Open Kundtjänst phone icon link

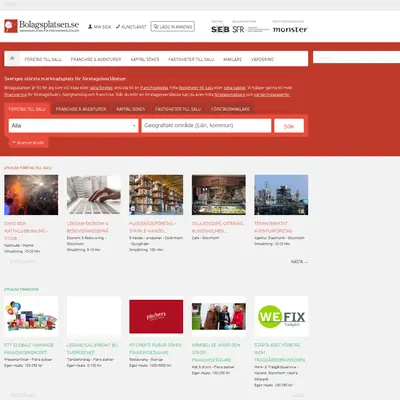point(131,27)
